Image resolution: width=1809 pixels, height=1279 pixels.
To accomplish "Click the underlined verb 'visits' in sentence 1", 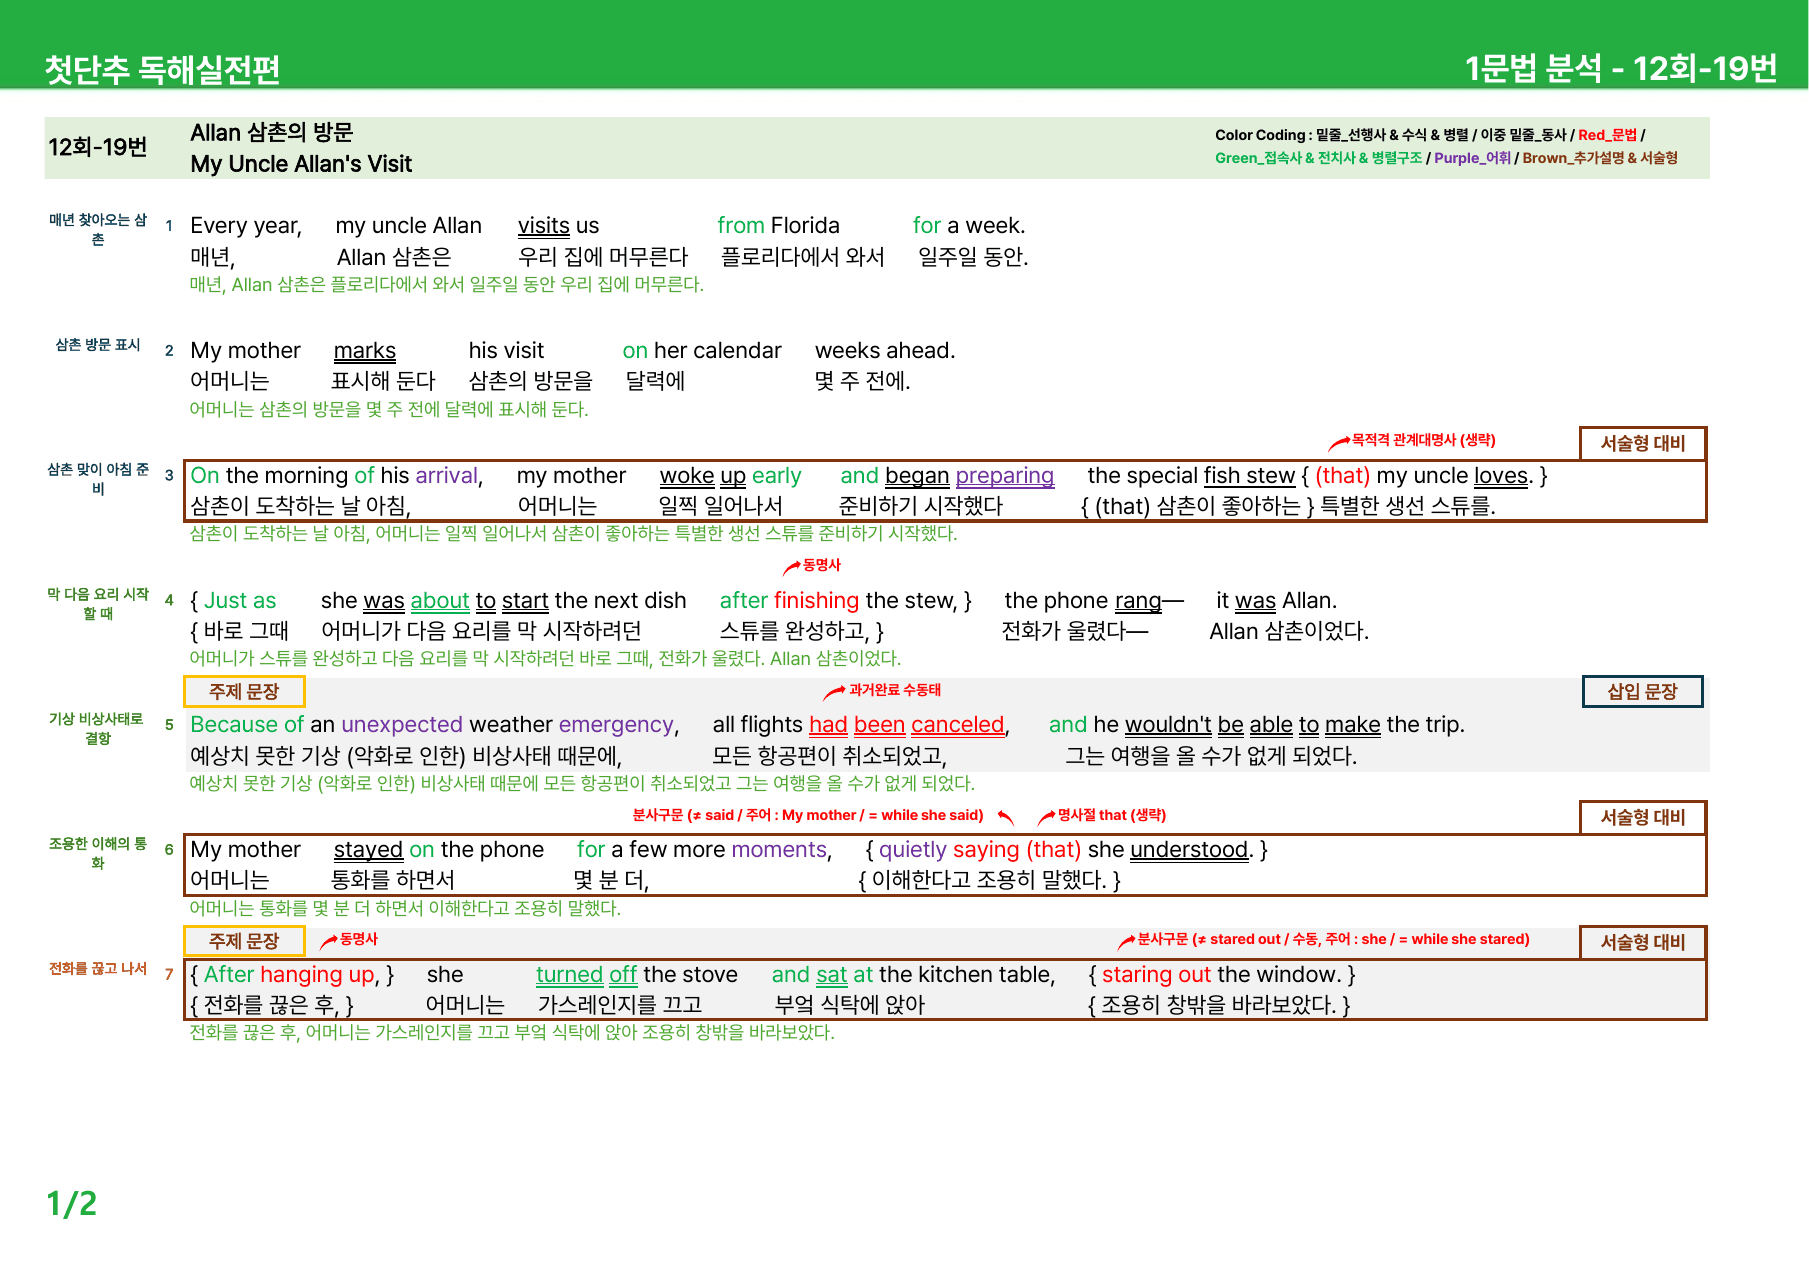I will click(x=544, y=225).
